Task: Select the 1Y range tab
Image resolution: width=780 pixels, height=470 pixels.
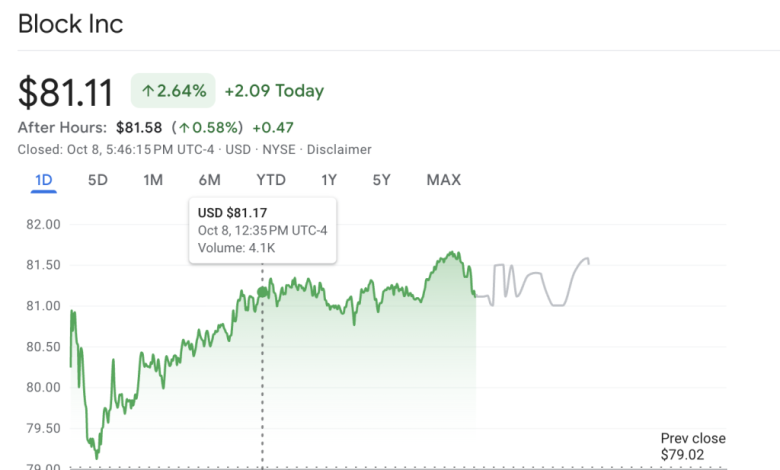Action: coord(329,180)
